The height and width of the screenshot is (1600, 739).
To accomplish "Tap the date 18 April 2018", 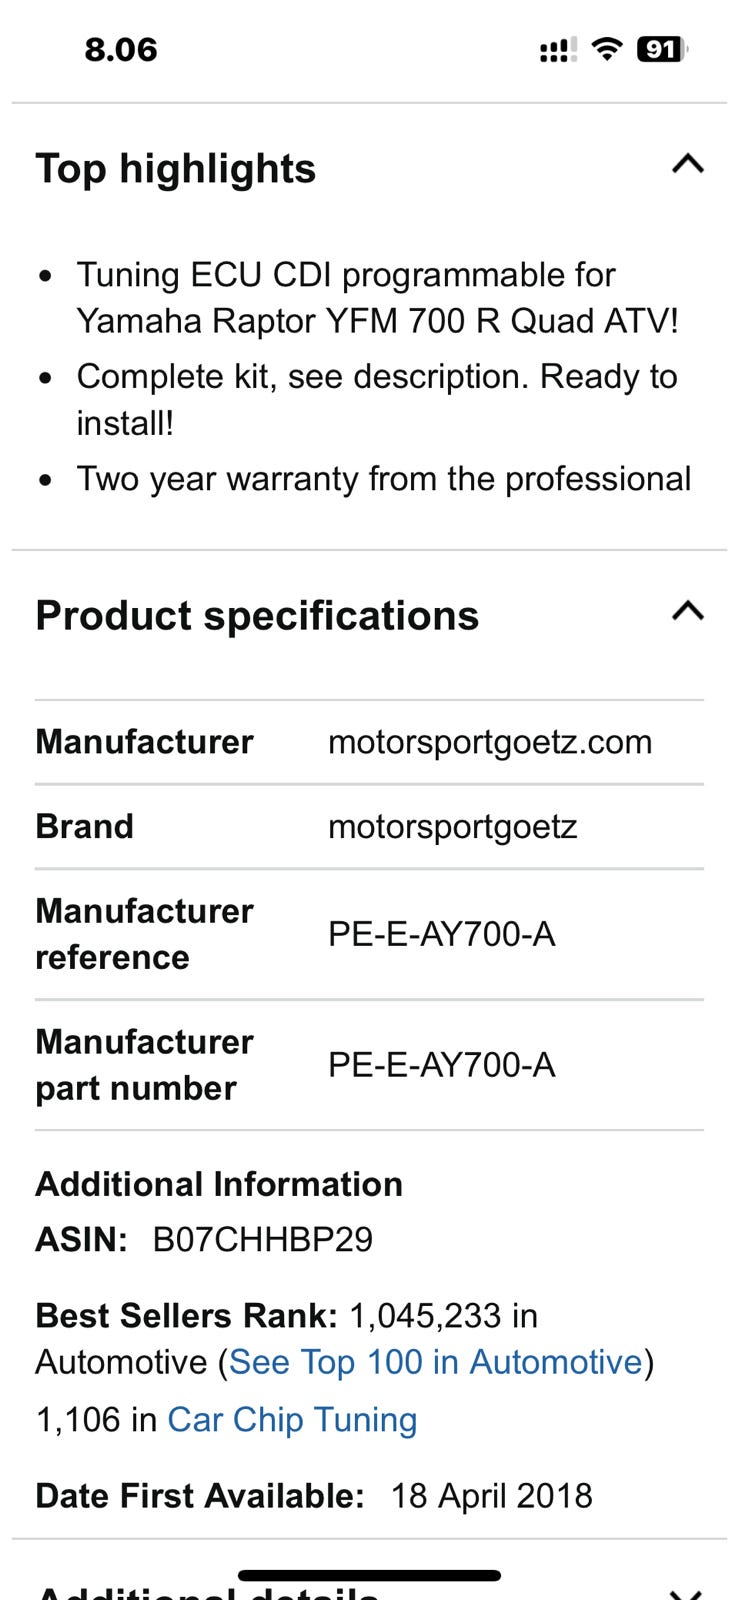I will pos(491,1496).
